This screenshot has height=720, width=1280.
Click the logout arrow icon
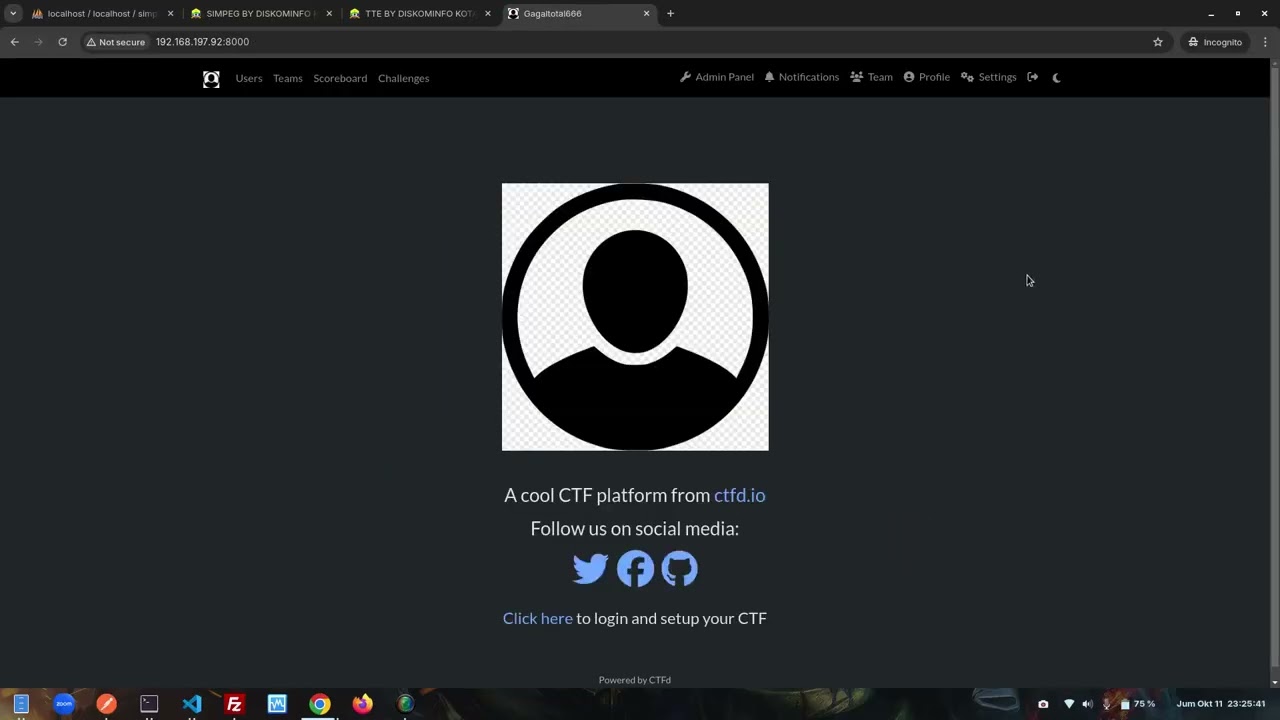click(x=1032, y=77)
